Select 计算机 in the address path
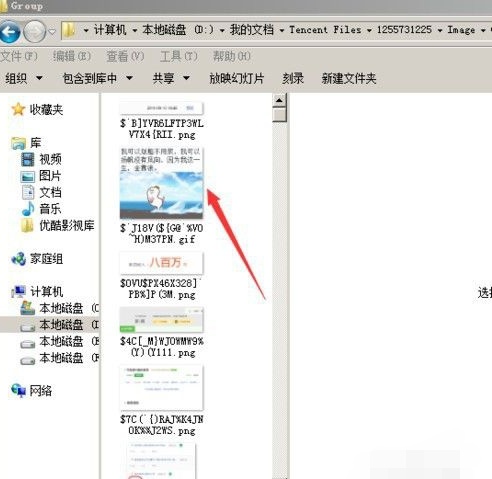Viewport: 492px width, 479px height. [x=110, y=30]
